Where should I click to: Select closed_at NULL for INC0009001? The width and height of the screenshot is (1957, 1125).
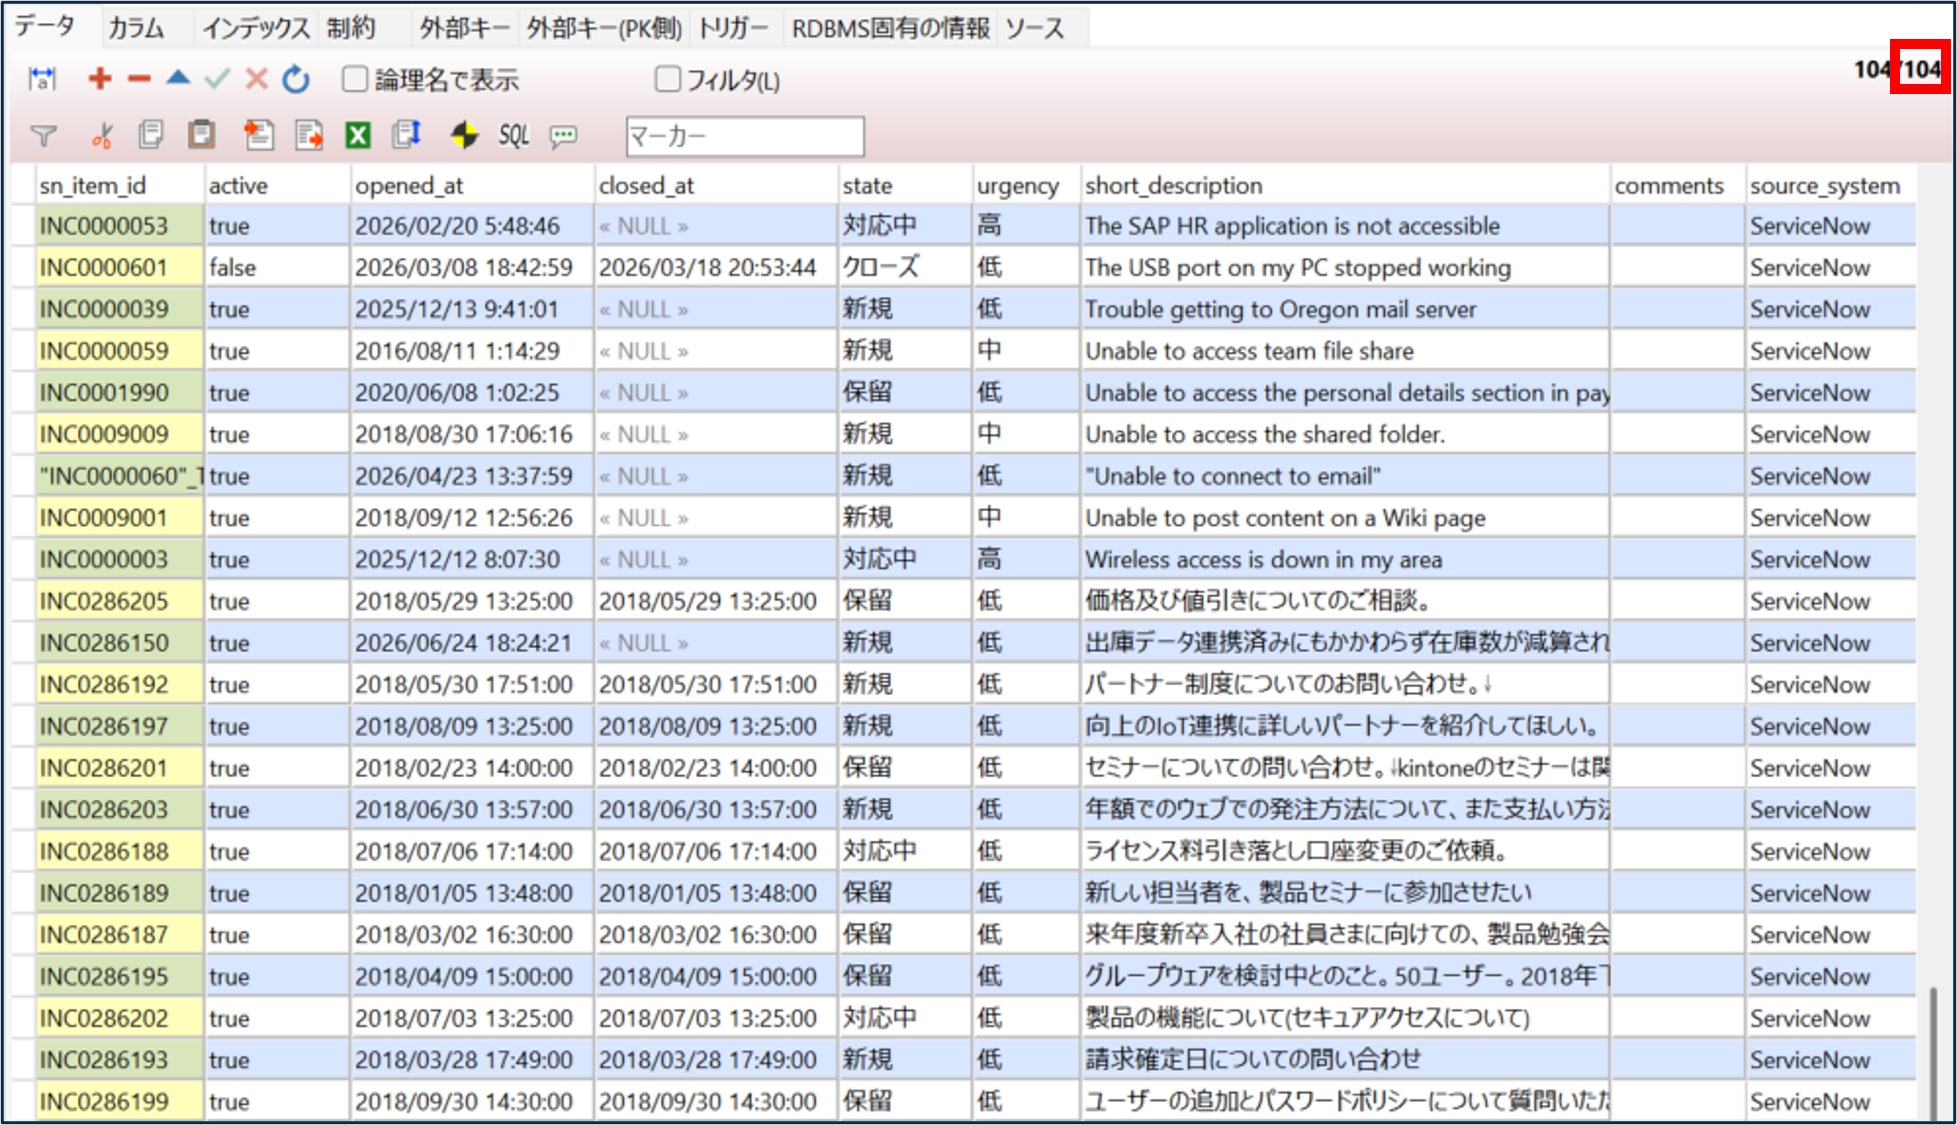pyautogui.click(x=716, y=518)
